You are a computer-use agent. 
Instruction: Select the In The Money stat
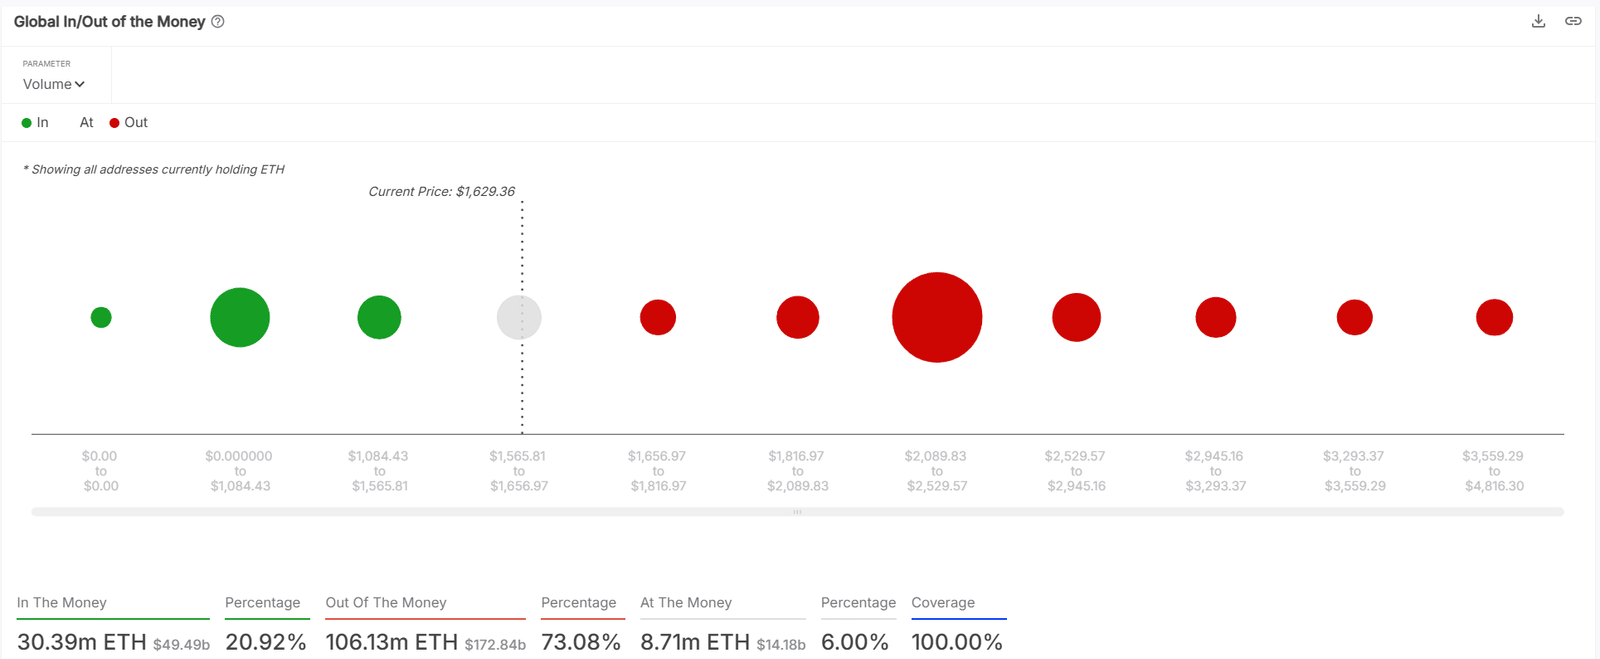(x=62, y=603)
